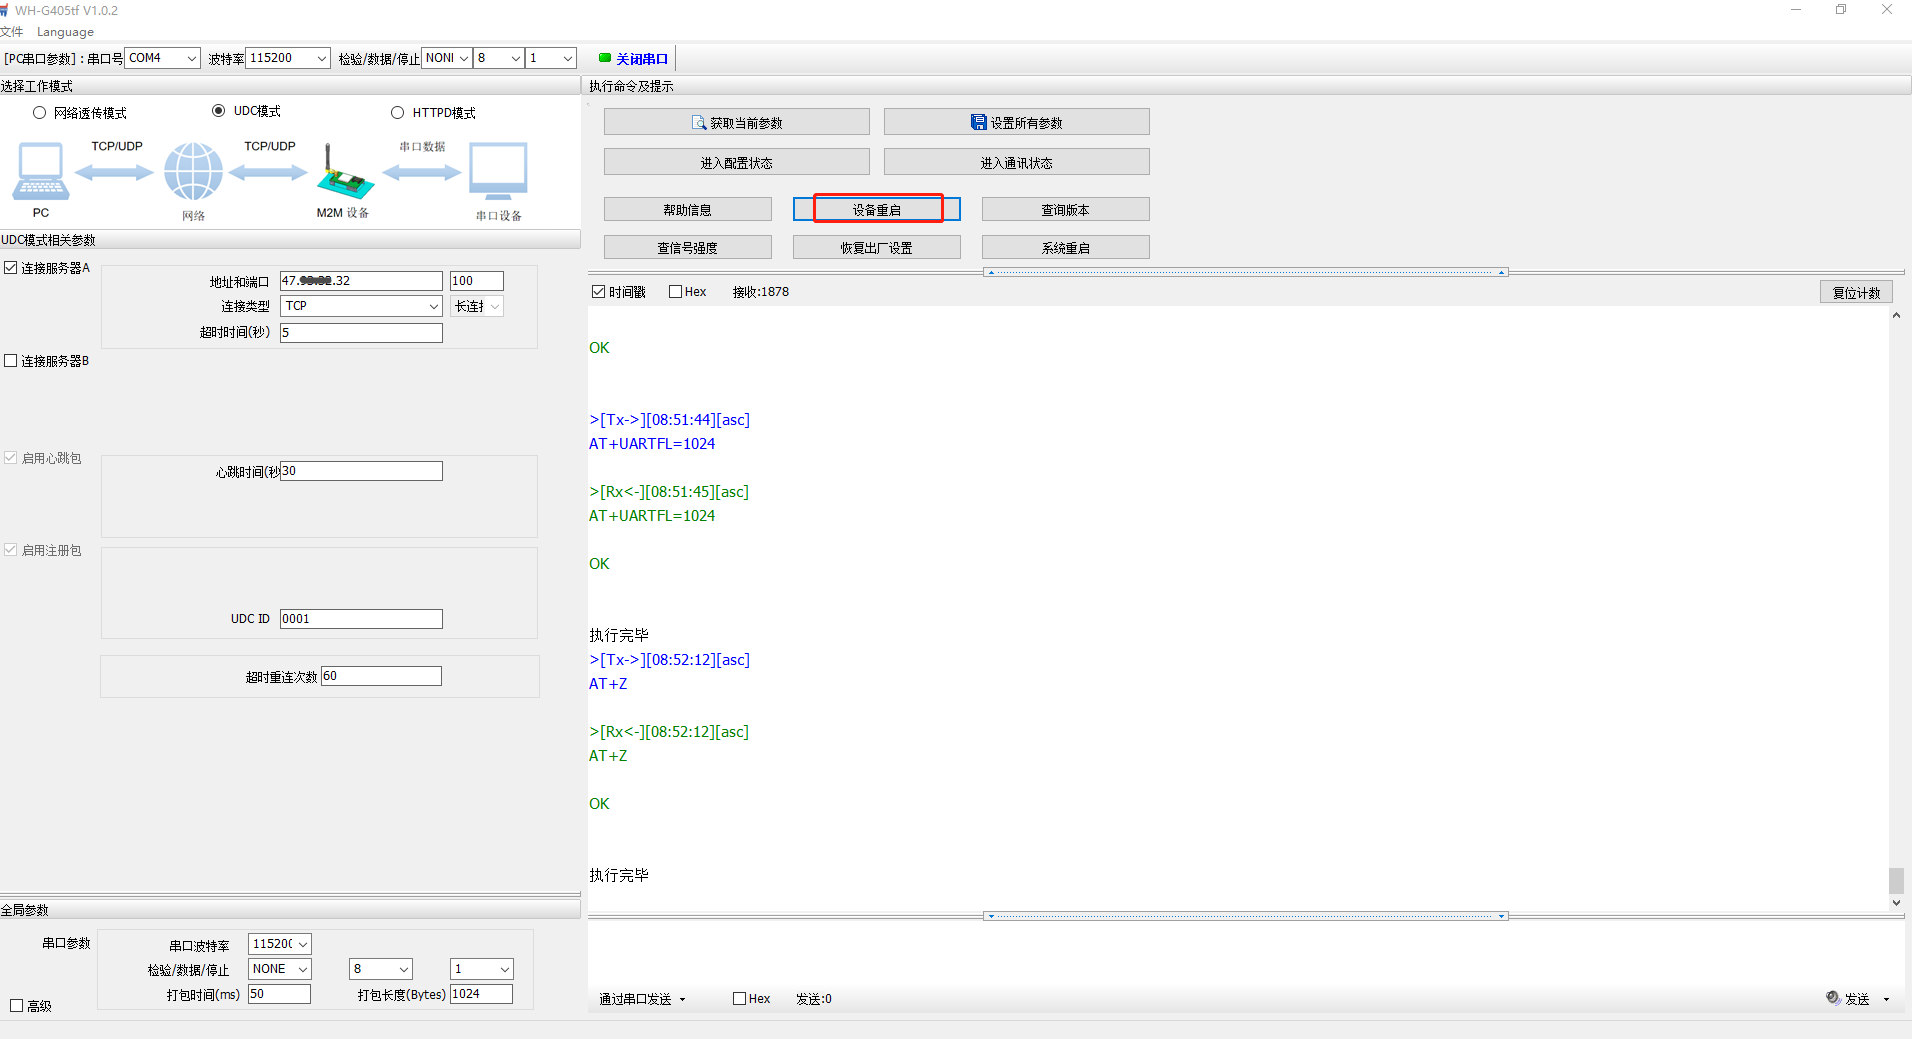Select the 网络透传模式 radio button

(40, 113)
